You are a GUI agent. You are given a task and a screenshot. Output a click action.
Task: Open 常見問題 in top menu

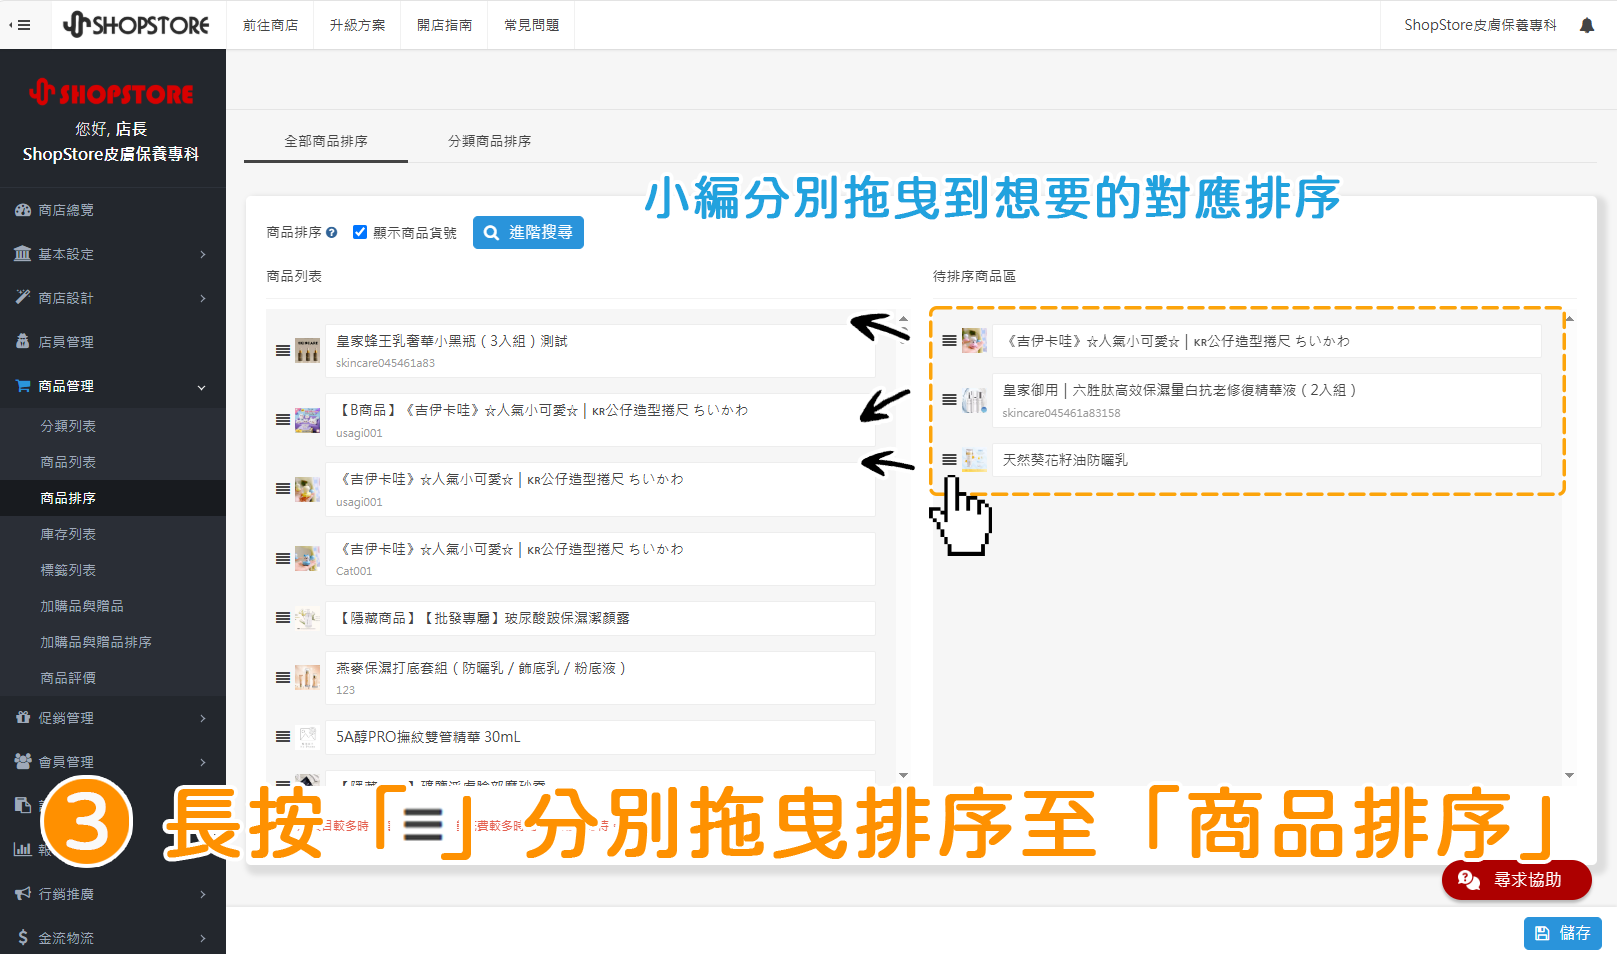point(531,25)
